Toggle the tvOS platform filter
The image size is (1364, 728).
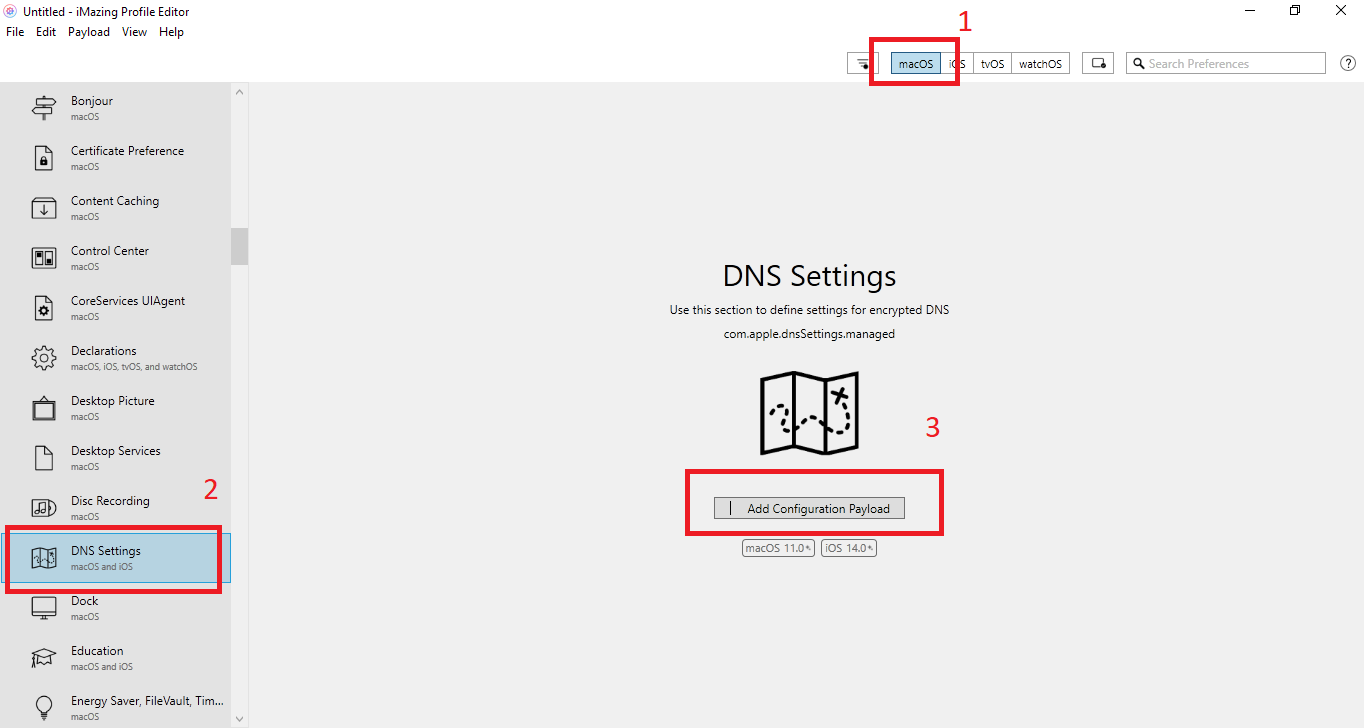click(x=992, y=64)
